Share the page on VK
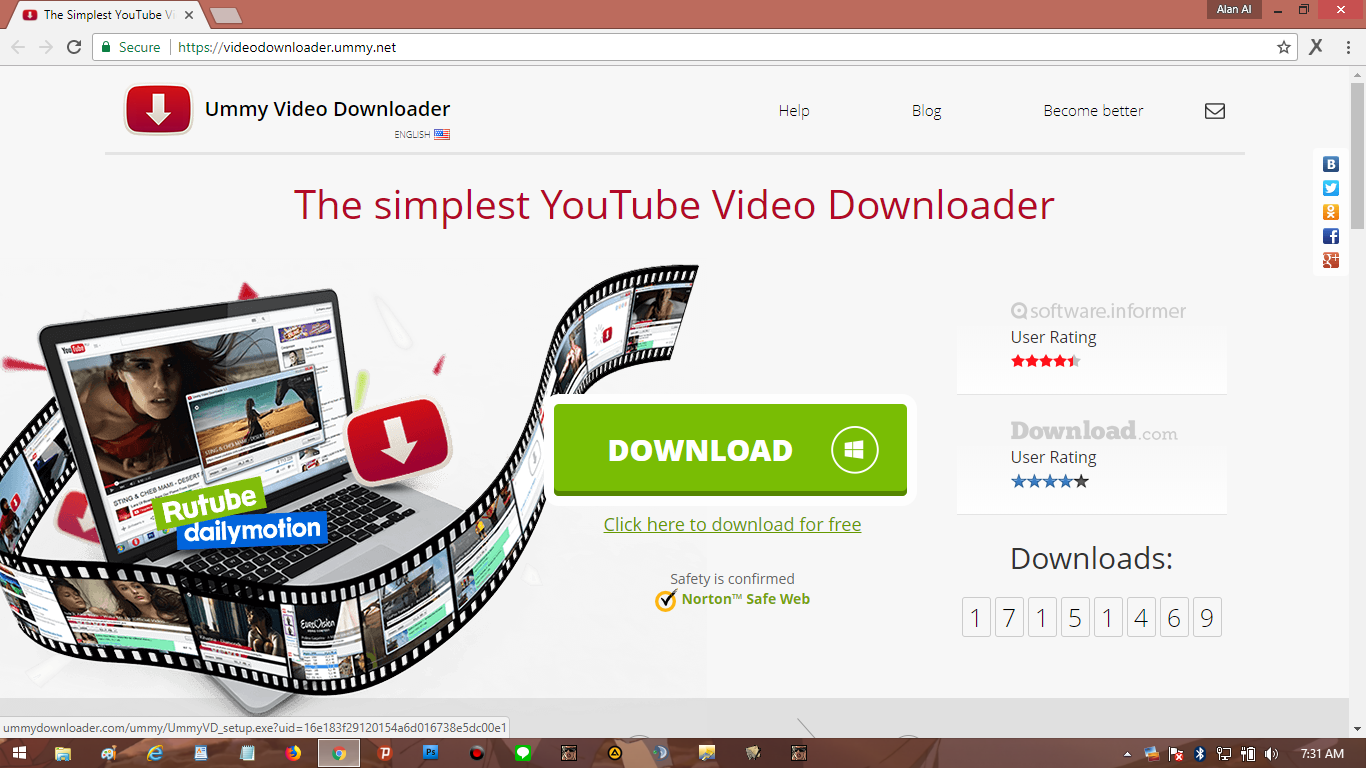 (x=1331, y=164)
